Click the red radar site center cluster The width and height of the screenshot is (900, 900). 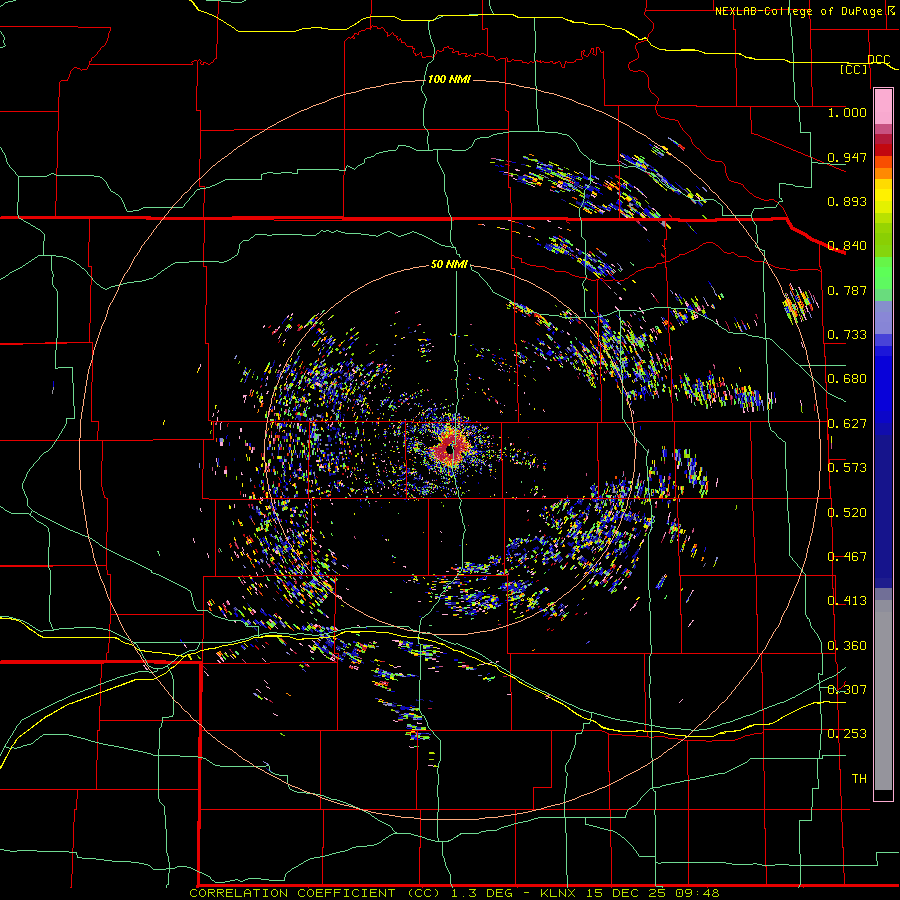pos(451,448)
